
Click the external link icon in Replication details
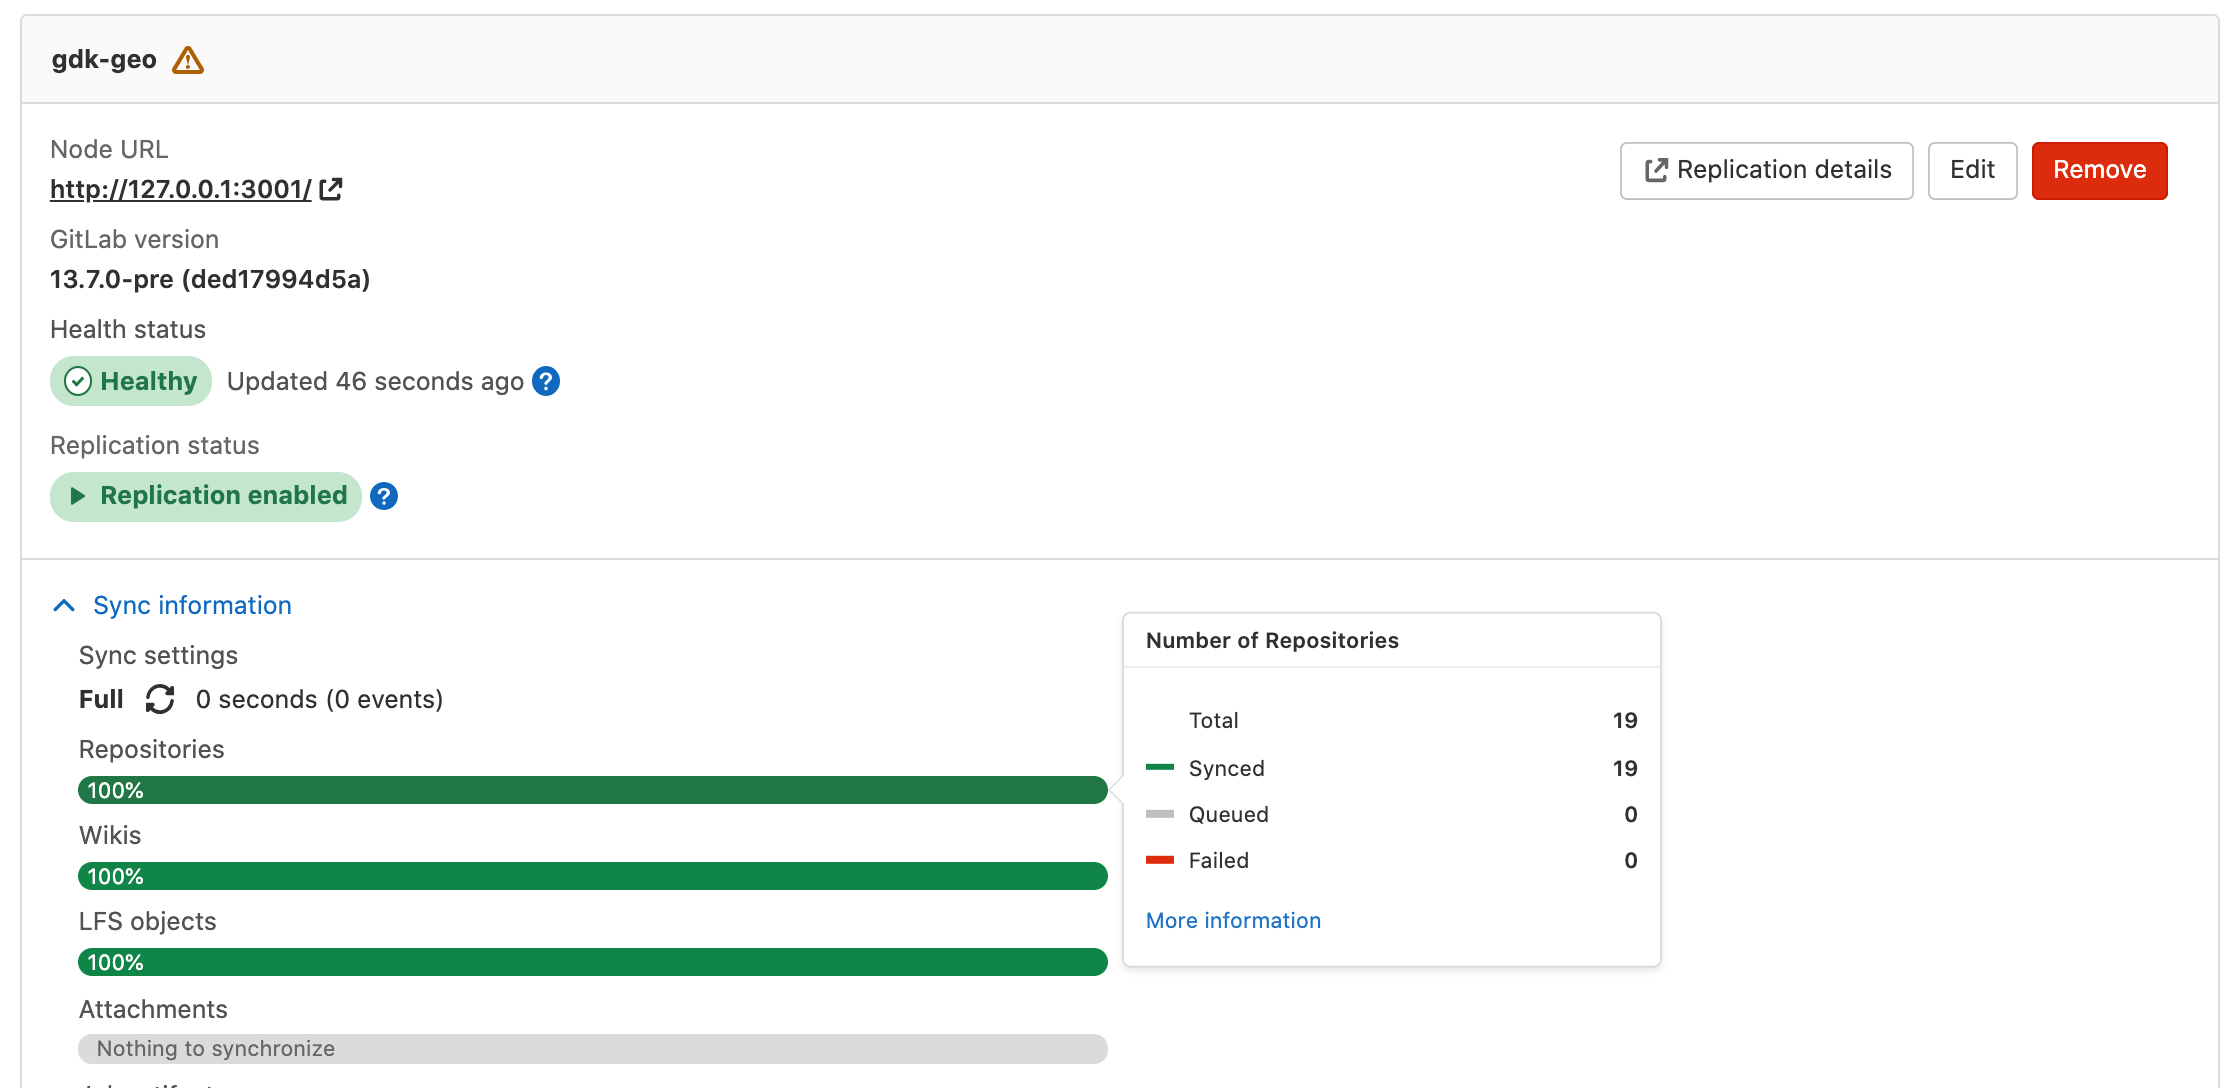point(1656,170)
